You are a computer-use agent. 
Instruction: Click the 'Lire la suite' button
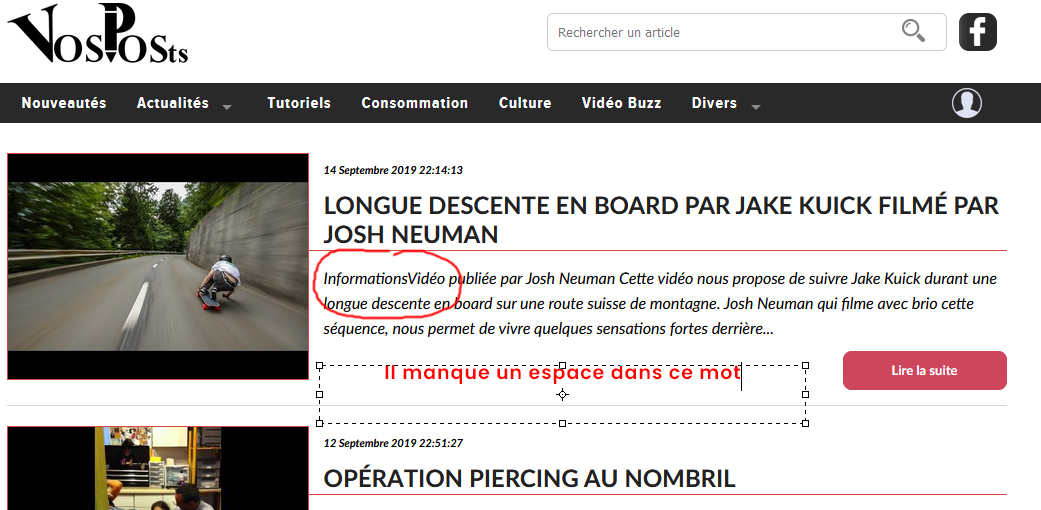925,371
